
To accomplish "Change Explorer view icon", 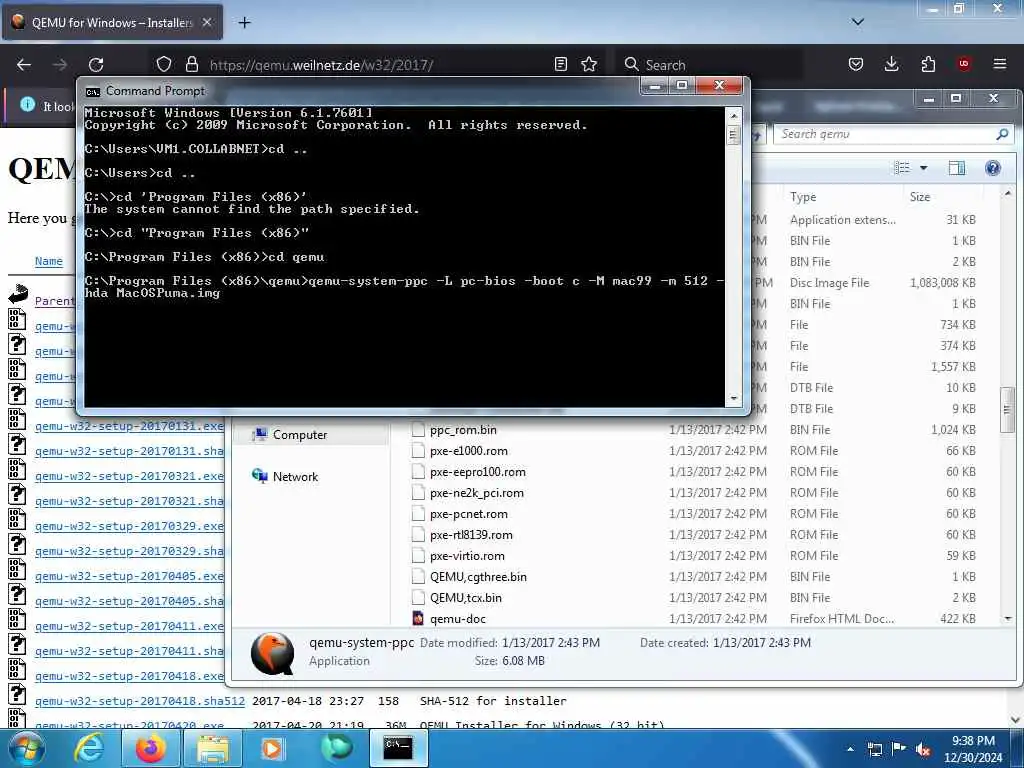I will pos(902,168).
